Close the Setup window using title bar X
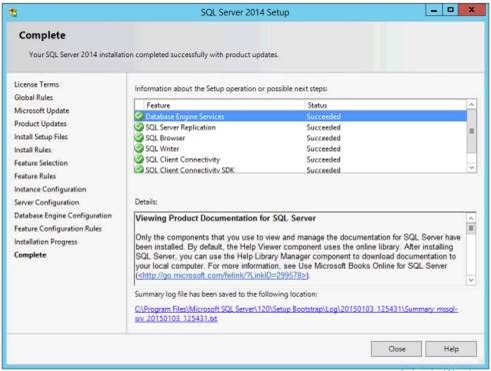The height and width of the screenshot is (371, 491). [472, 10]
